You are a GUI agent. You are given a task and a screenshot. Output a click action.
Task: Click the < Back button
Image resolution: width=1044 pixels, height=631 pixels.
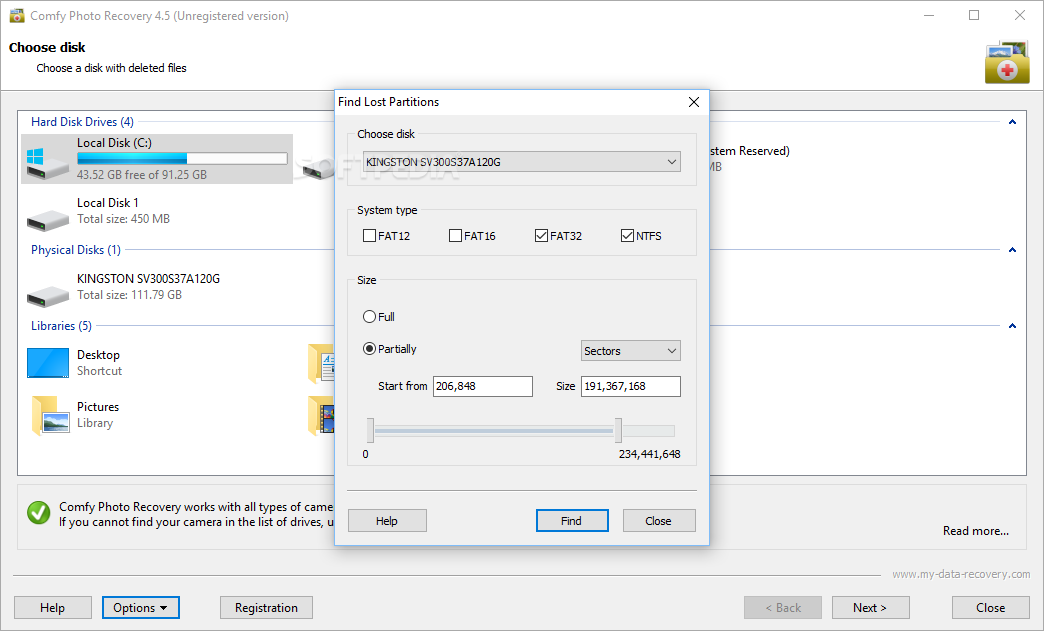click(783, 608)
